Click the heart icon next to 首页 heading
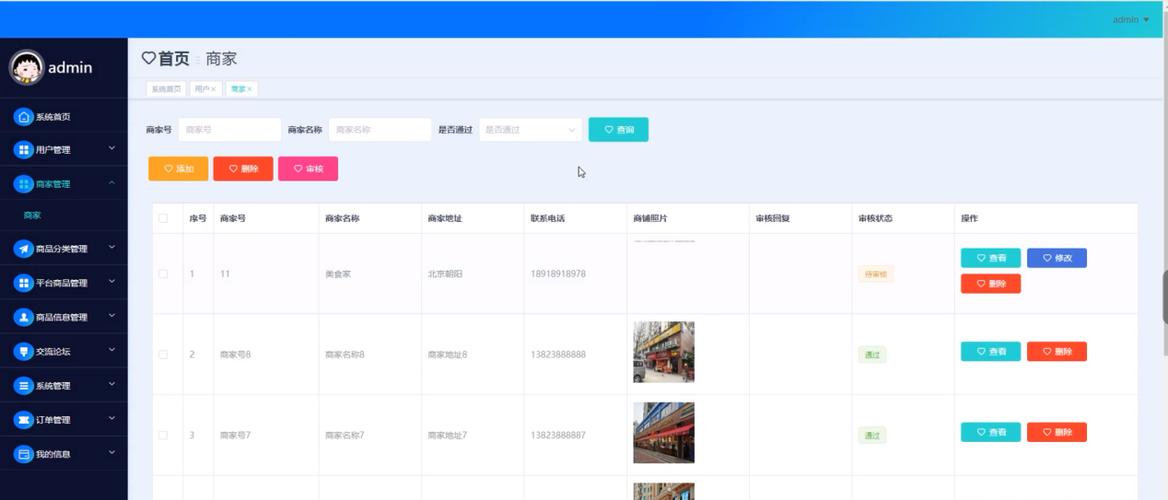 coord(149,58)
